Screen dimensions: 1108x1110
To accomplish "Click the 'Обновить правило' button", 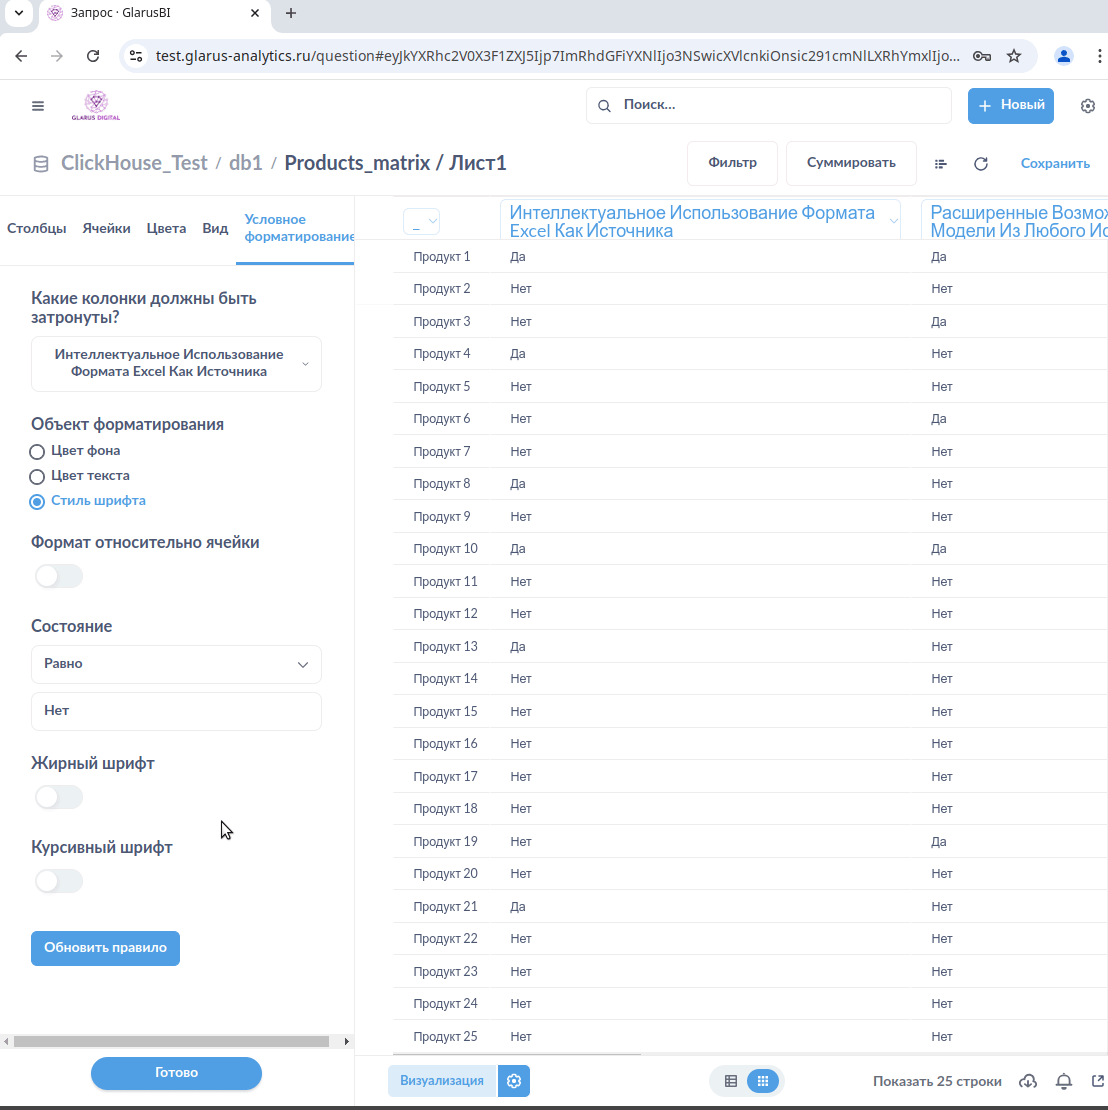I will tap(105, 948).
